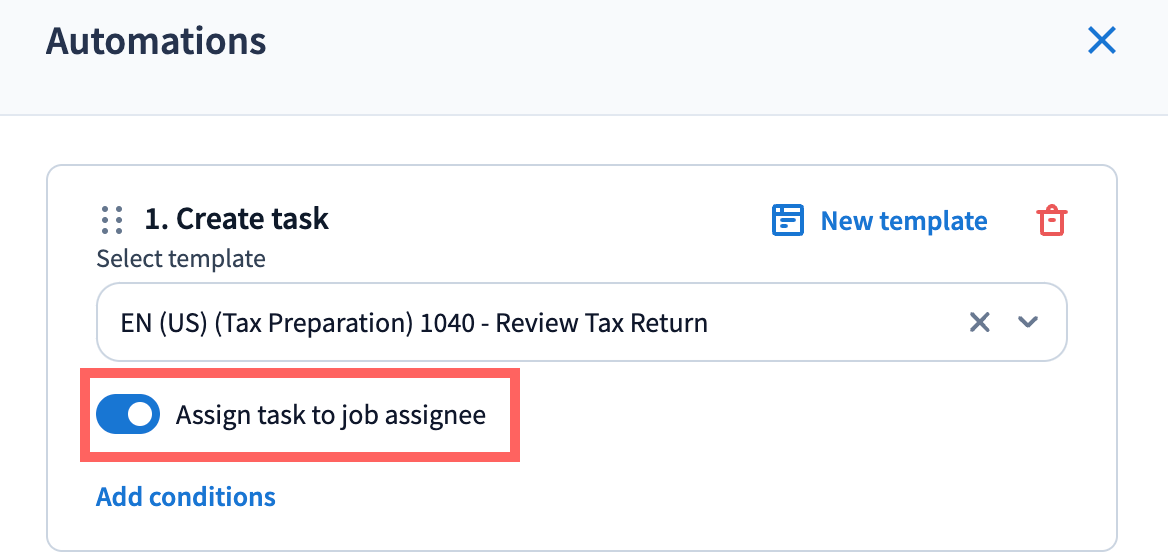This screenshot has width=1168, height=560.
Task: Click the 'Select template' field label
Action: [x=181, y=259]
